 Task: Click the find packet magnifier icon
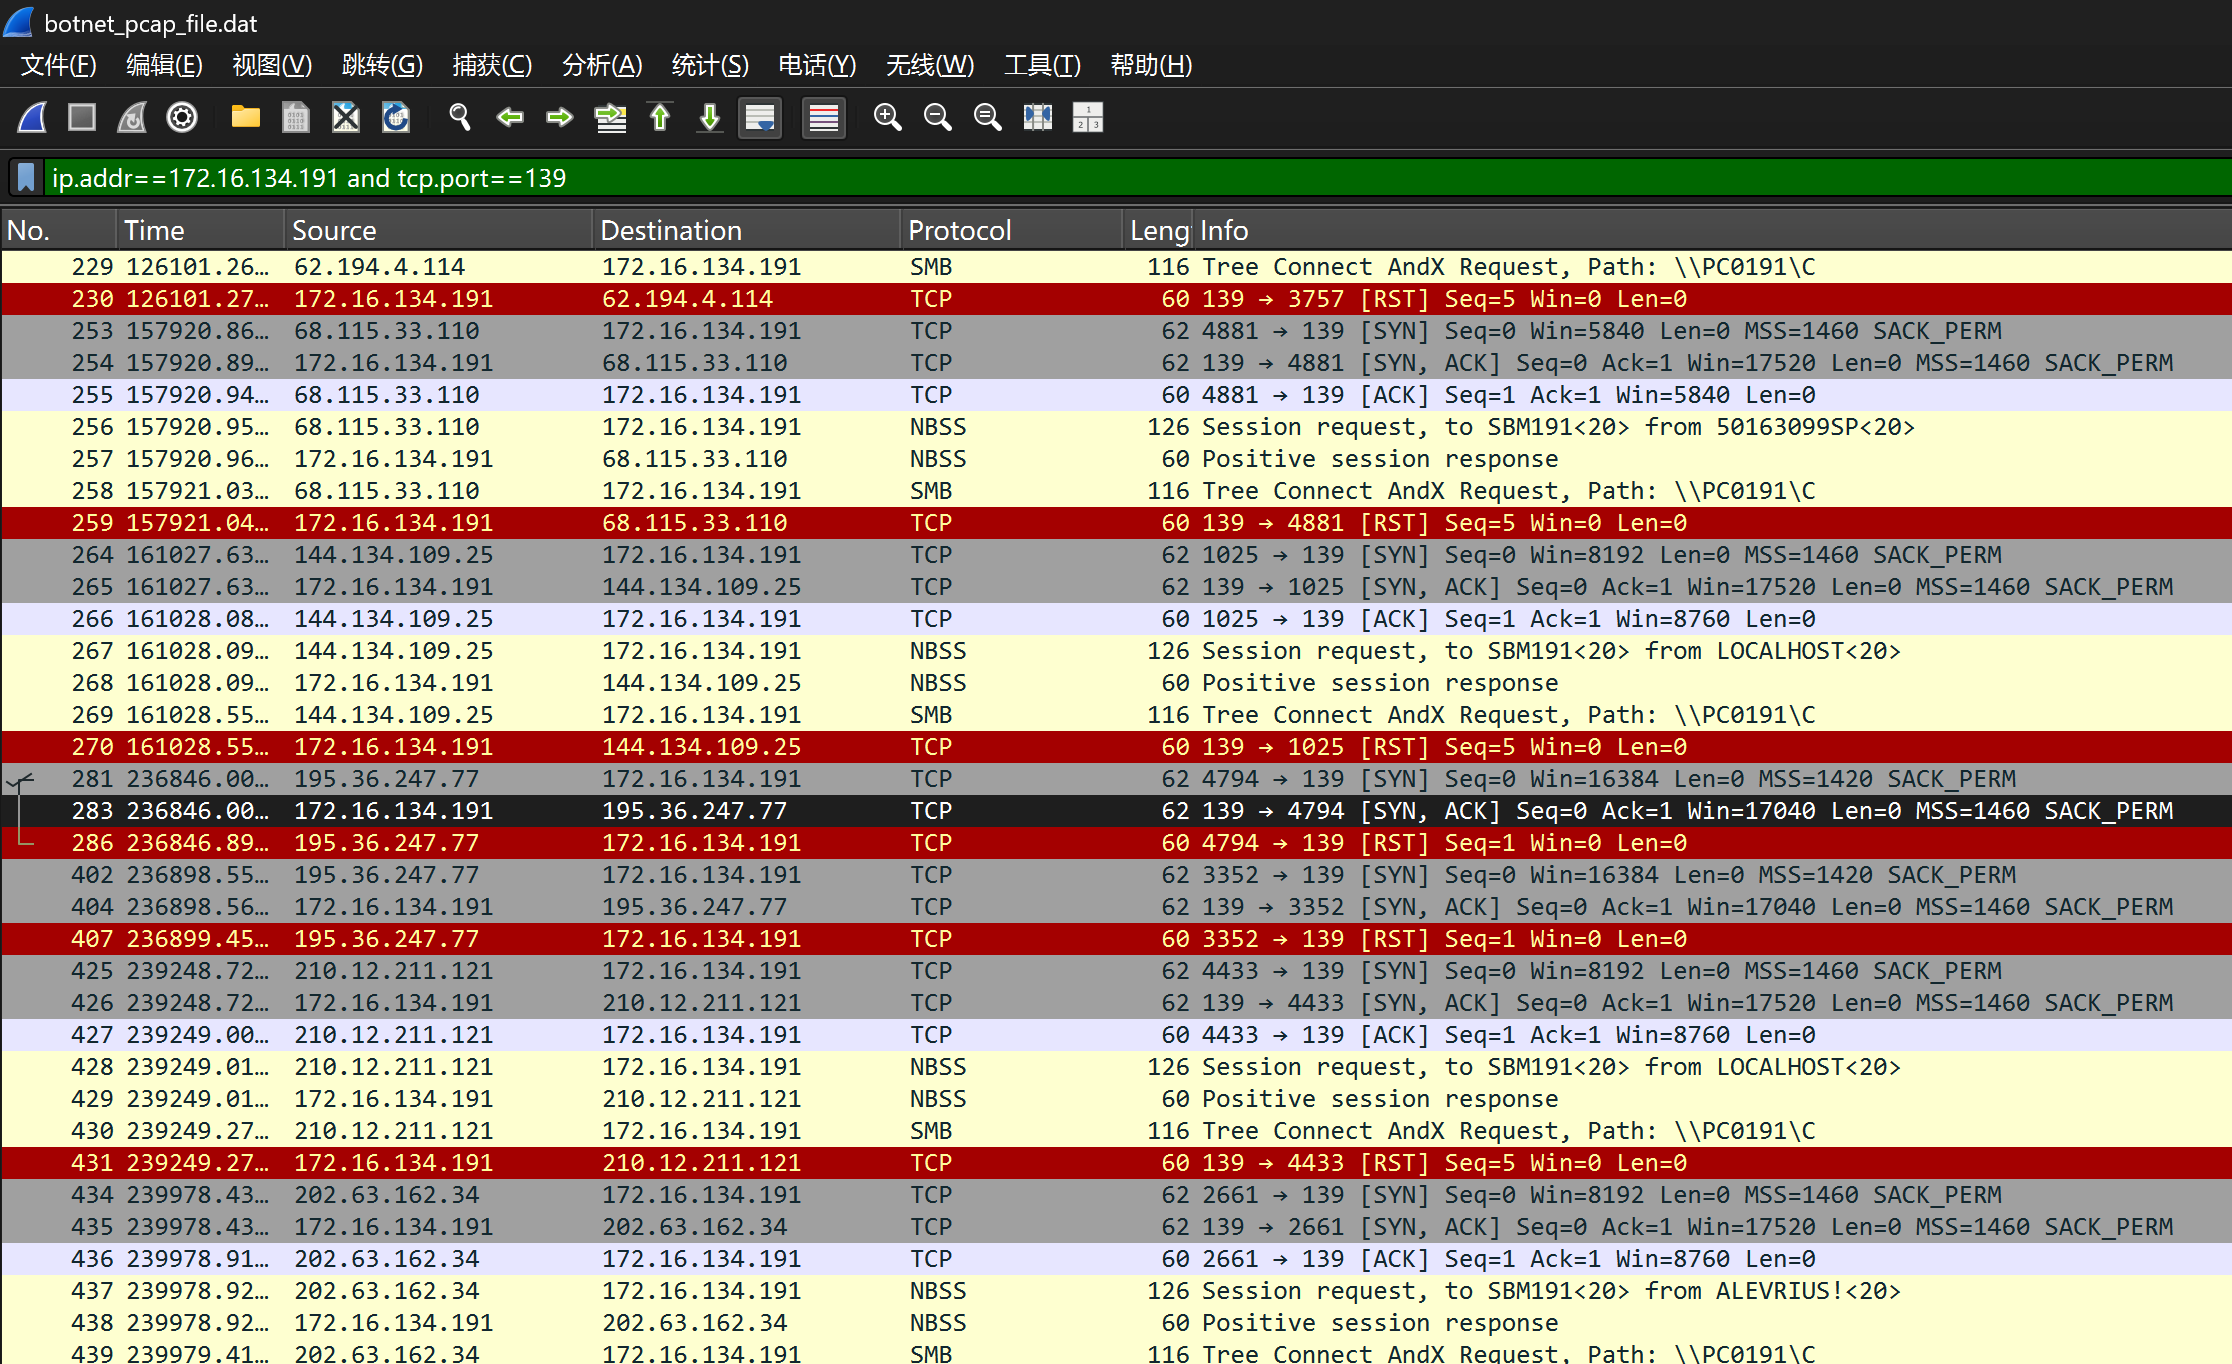pos(460,118)
